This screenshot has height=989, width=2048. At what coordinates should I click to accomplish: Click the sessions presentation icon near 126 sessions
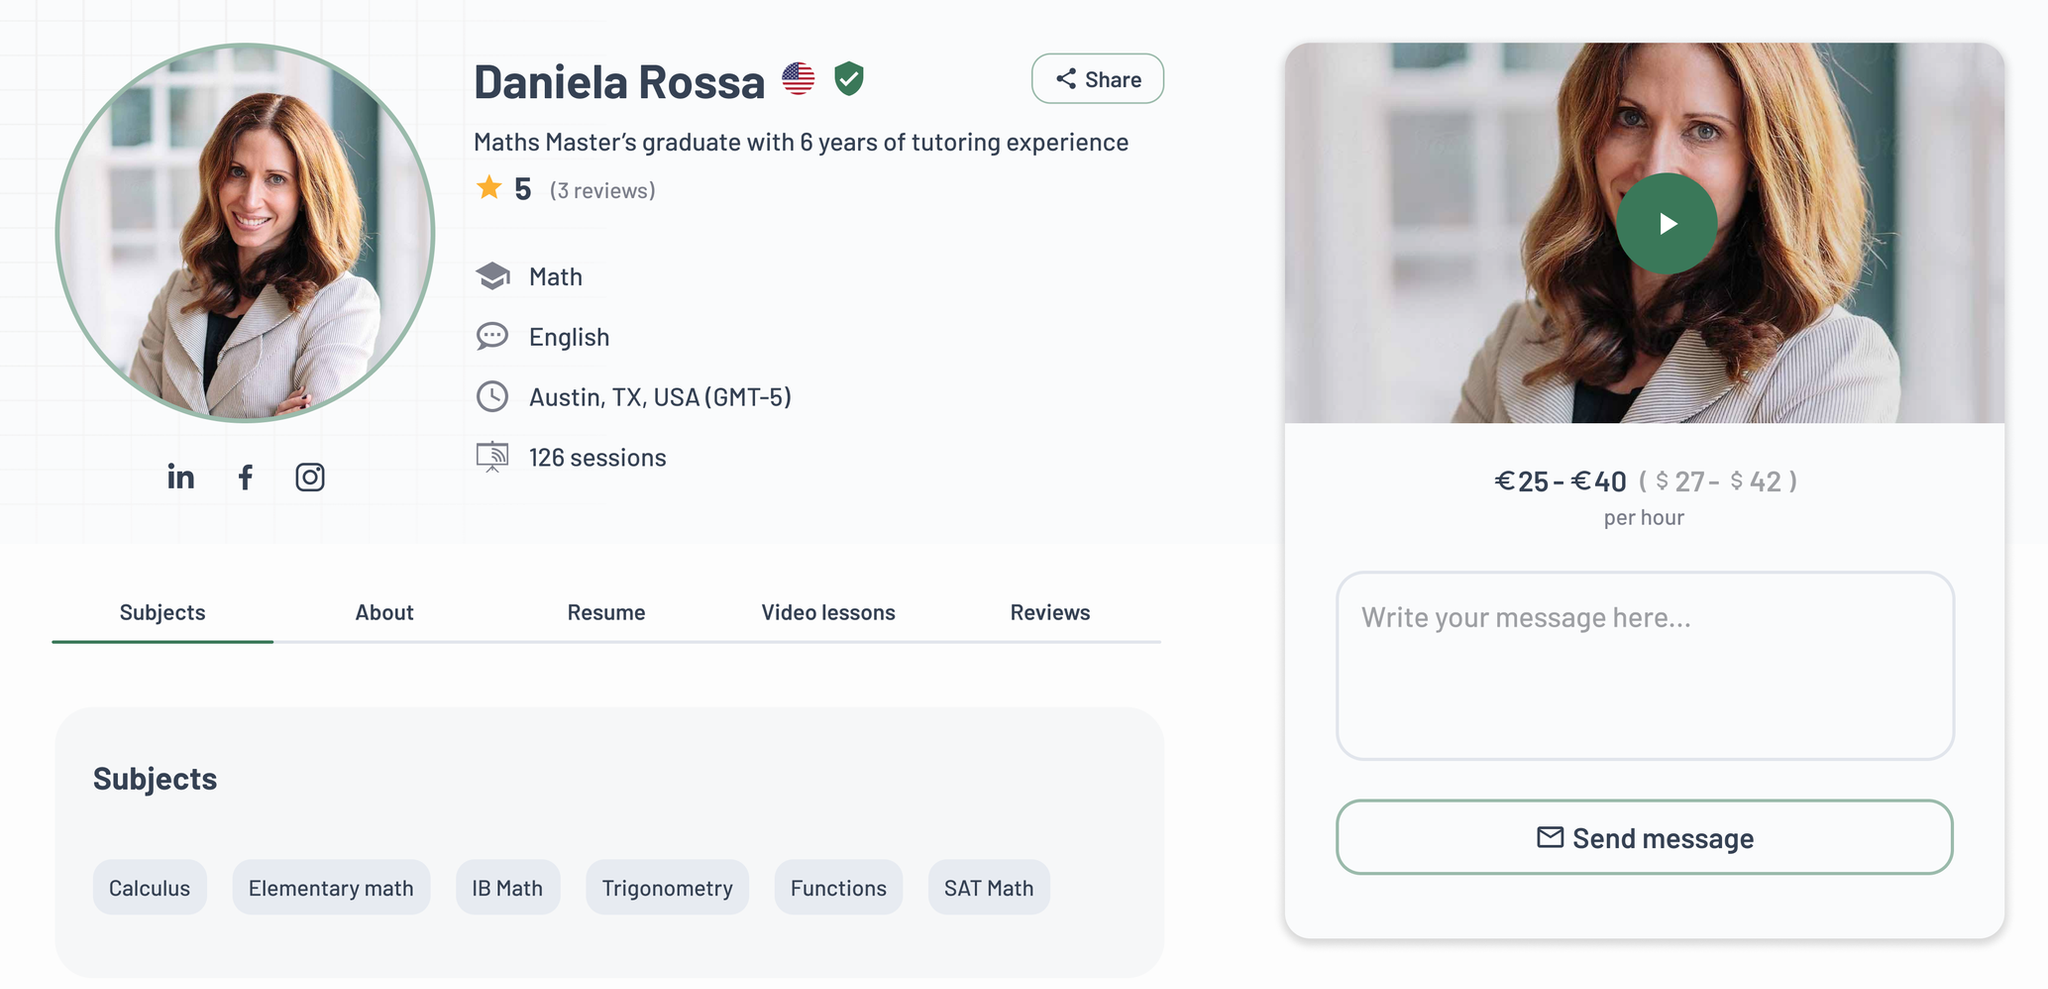(x=492, y=456)
